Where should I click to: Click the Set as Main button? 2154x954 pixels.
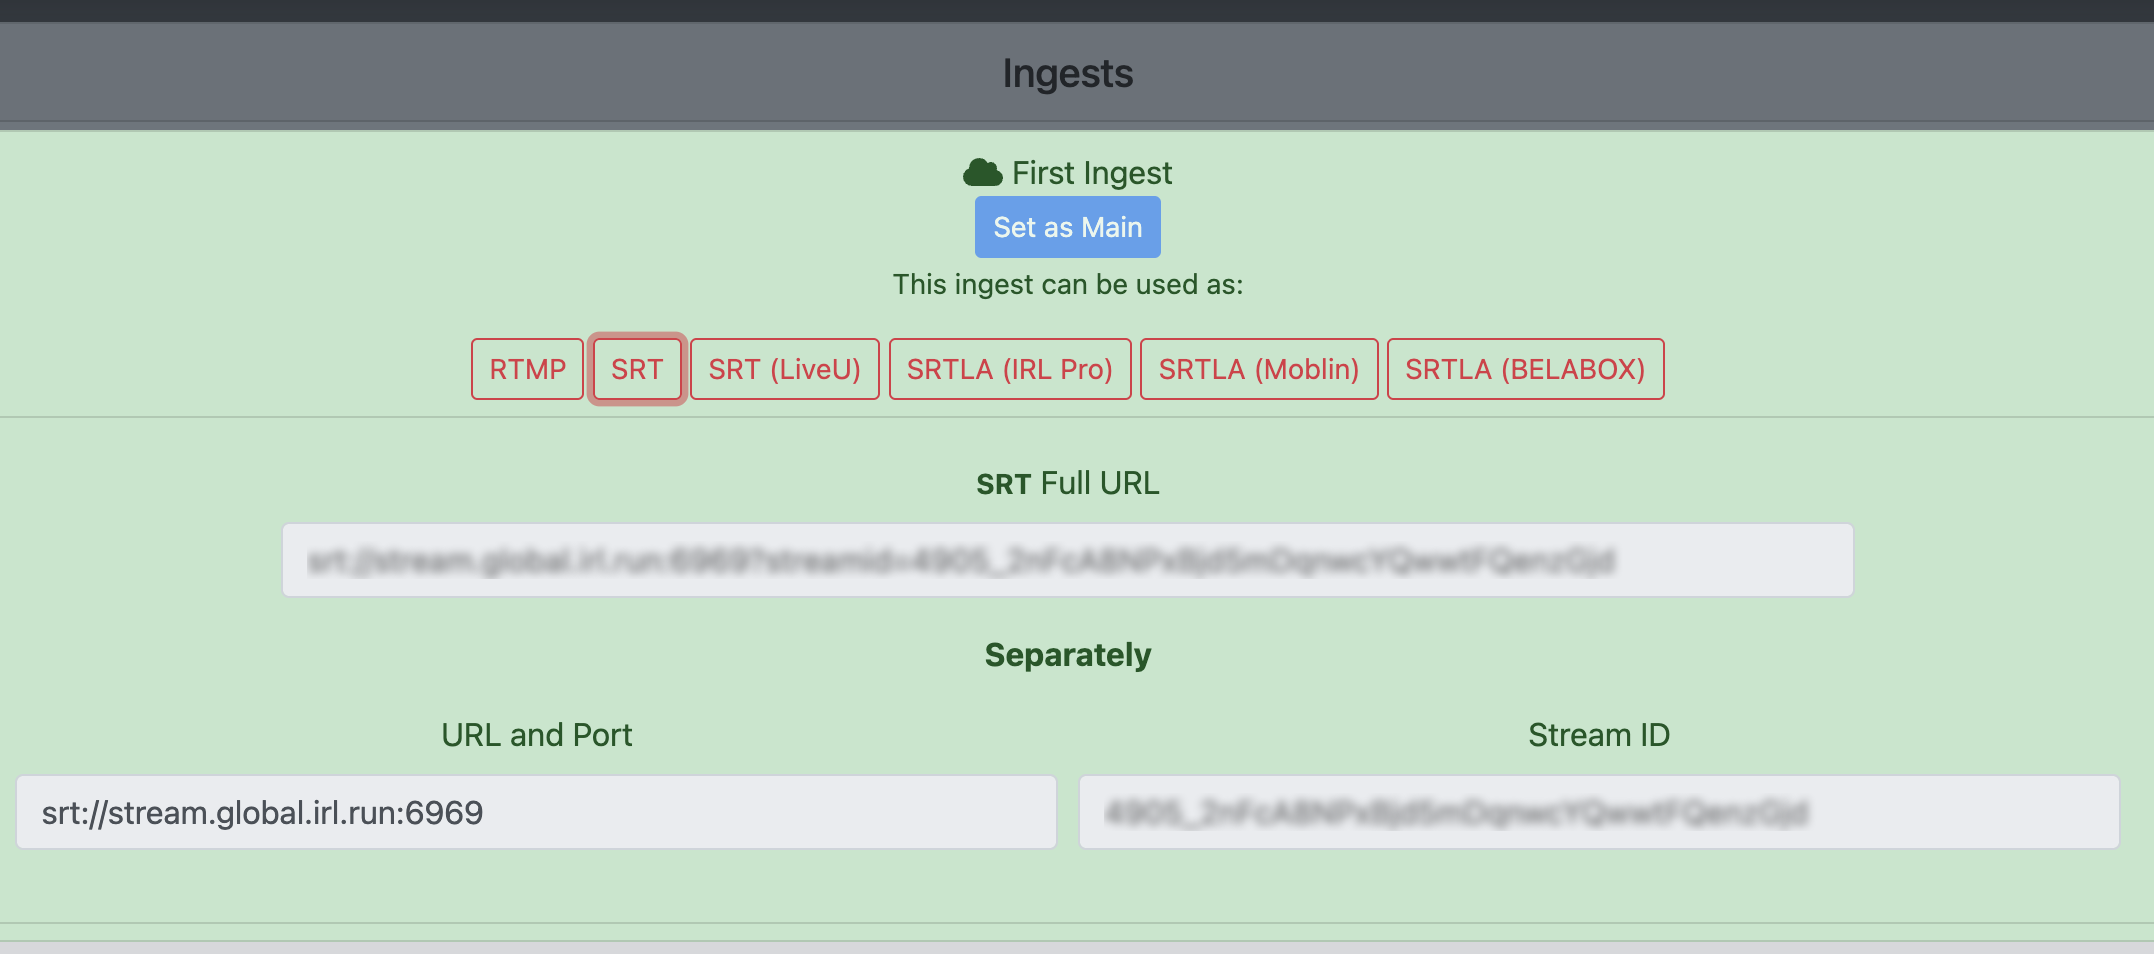pyautogui.click(x=1067, y=227)
